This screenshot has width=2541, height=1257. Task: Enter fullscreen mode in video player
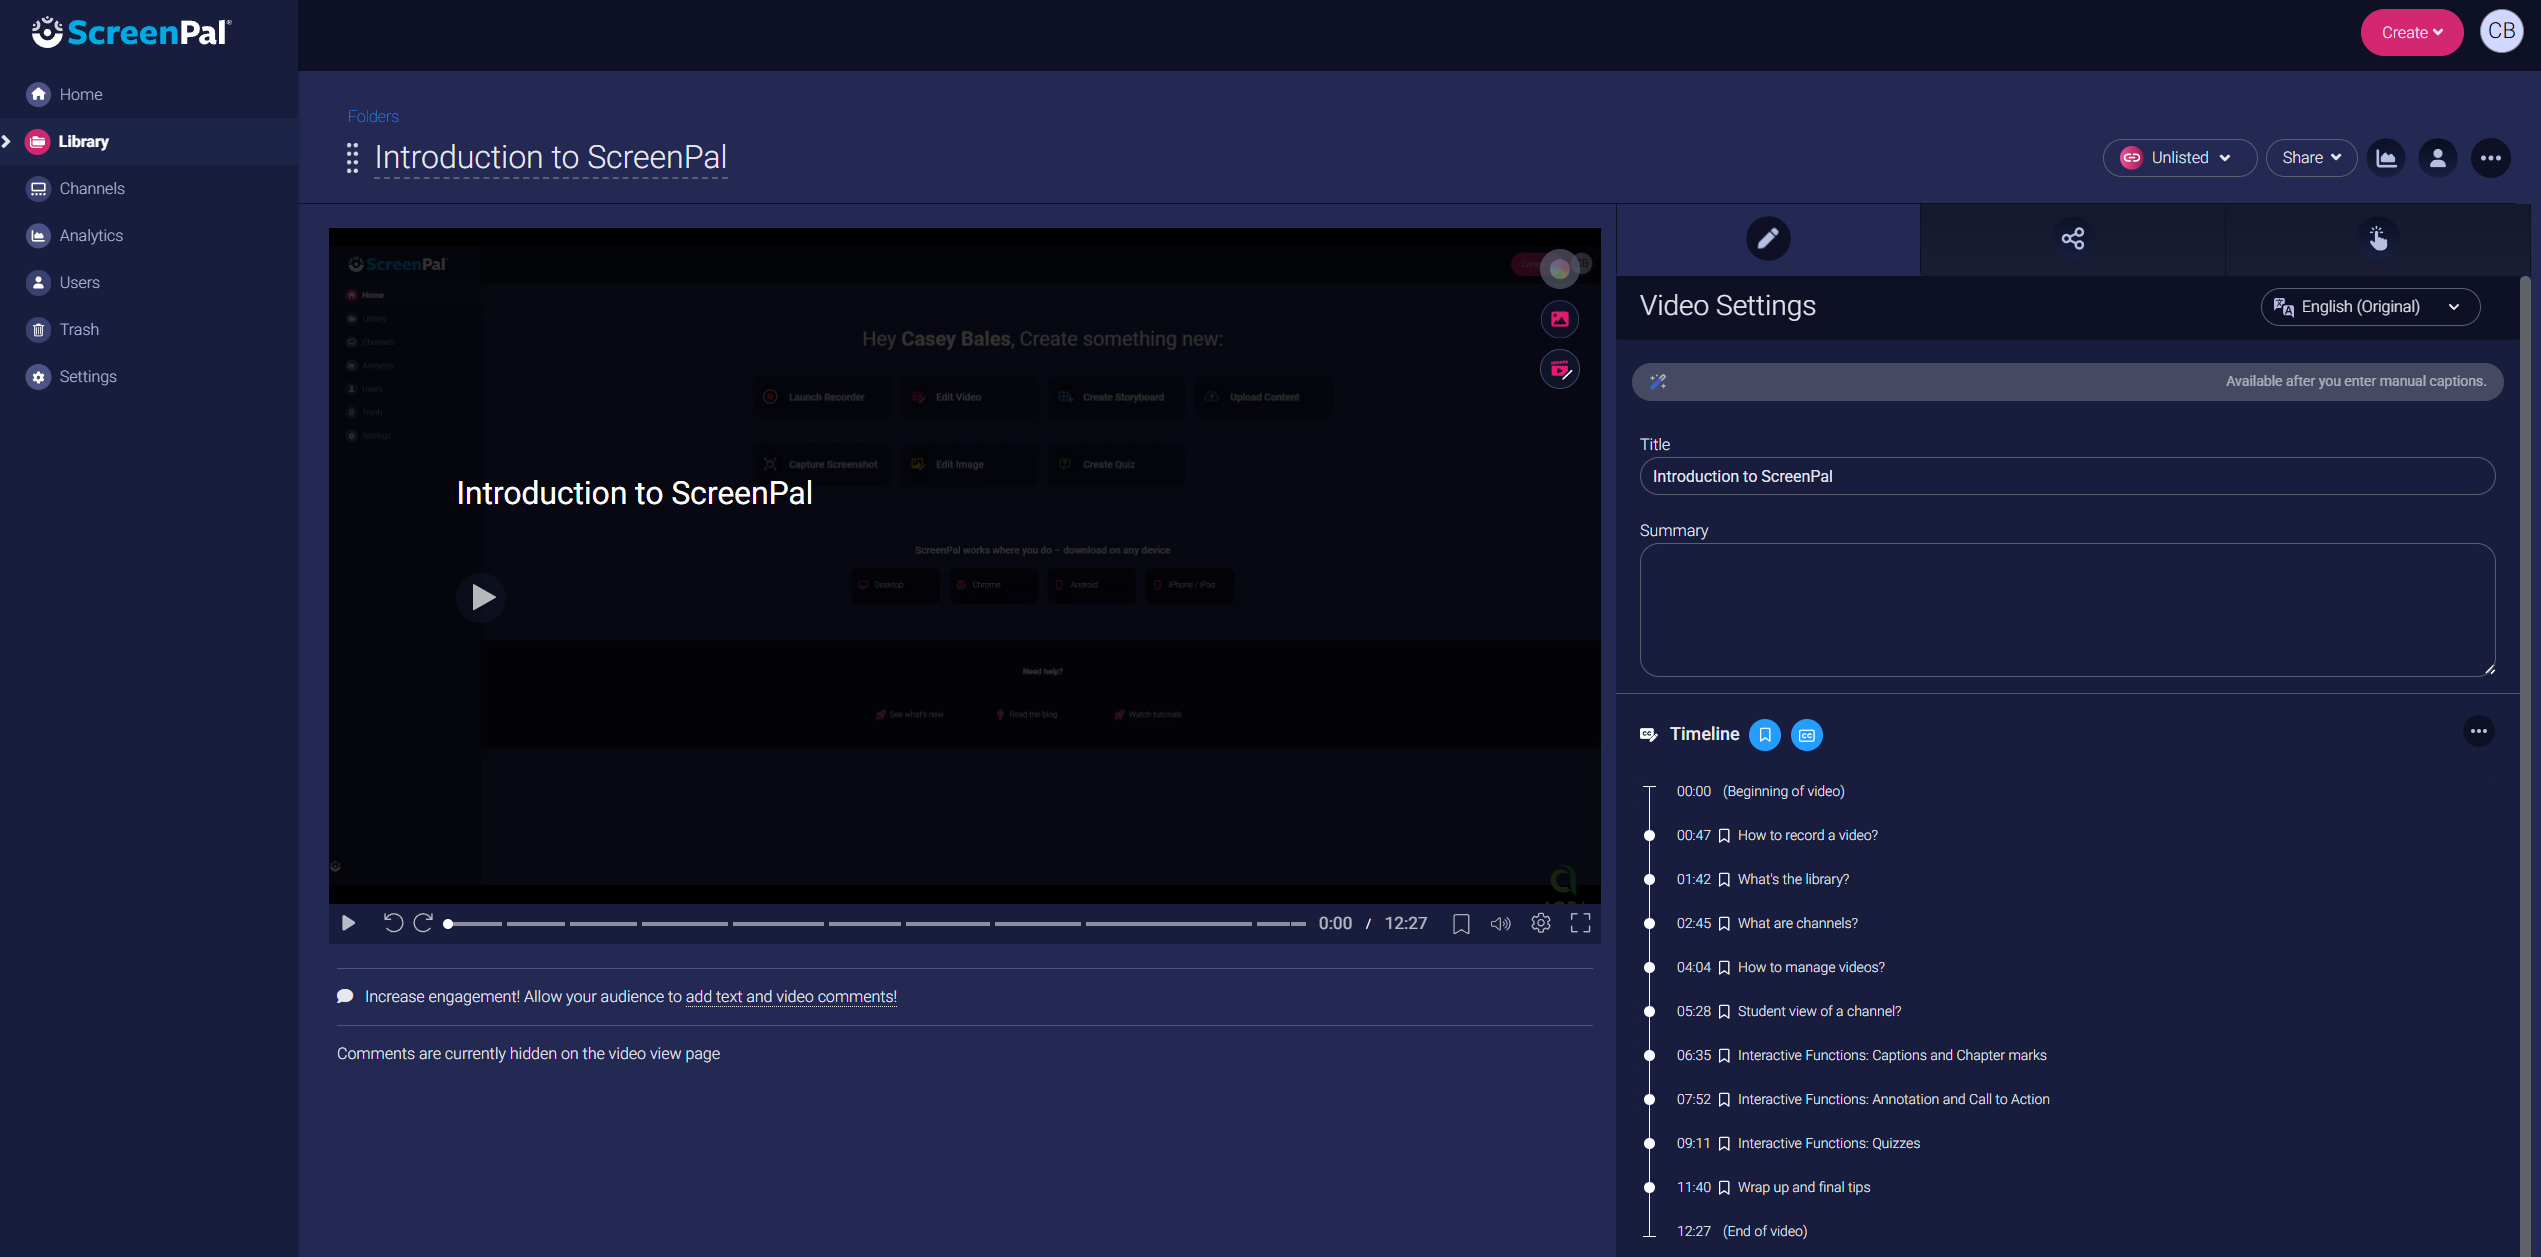click(x=1580, y=923)
